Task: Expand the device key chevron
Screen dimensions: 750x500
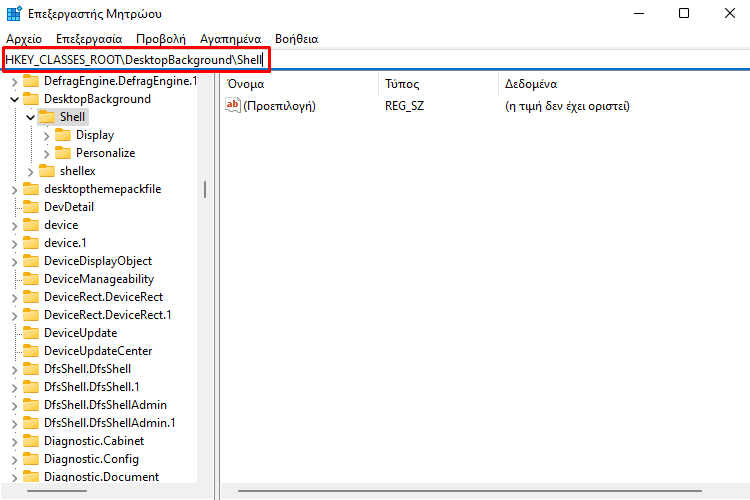Action: [14, 226]
